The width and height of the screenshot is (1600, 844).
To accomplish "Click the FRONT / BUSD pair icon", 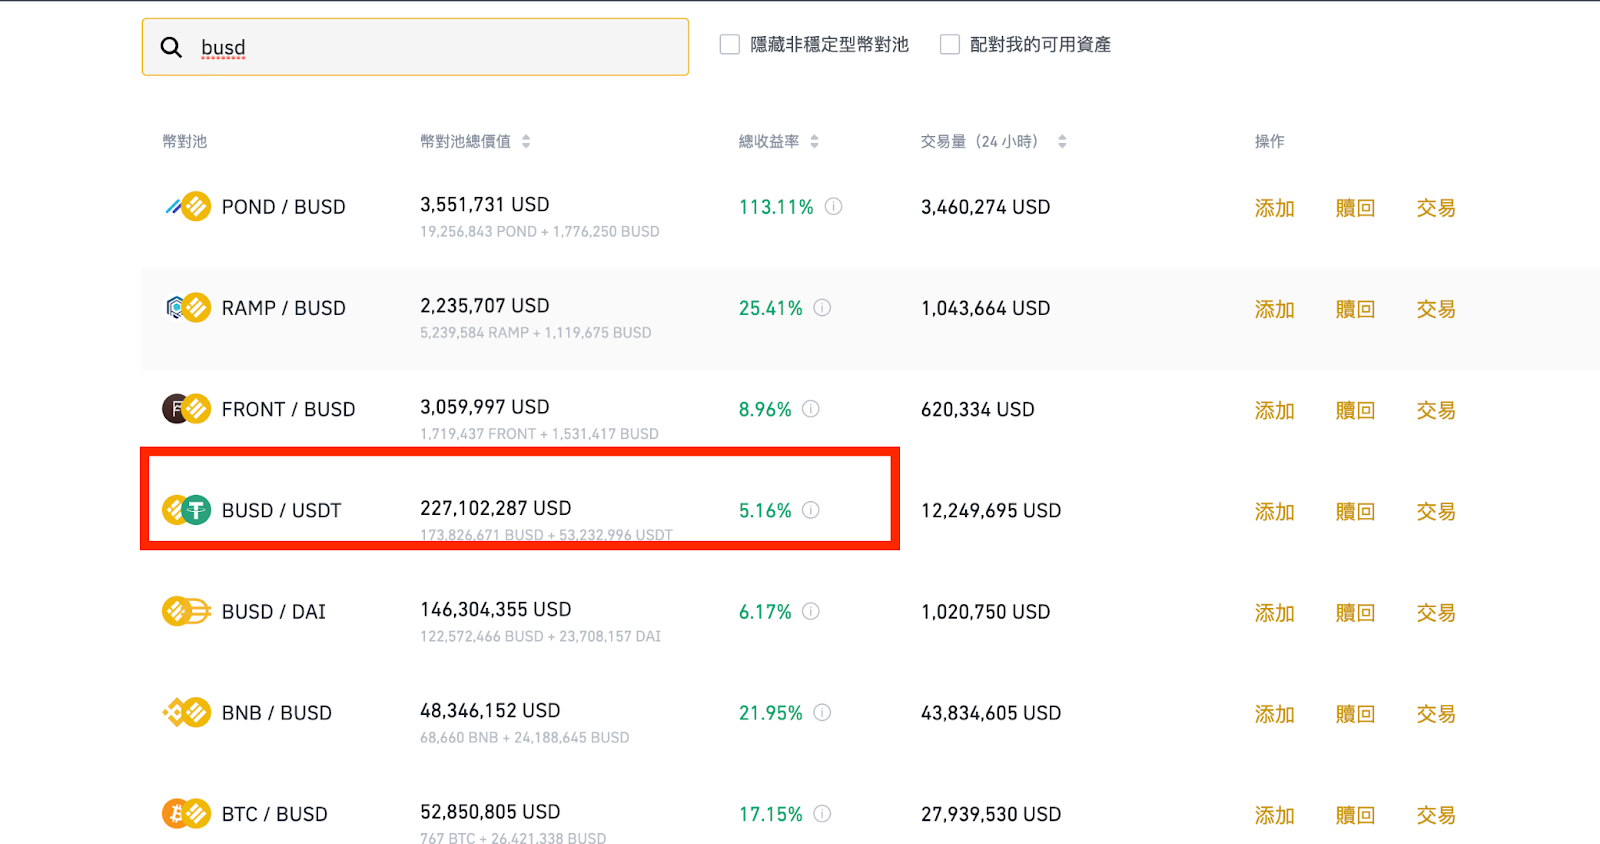I will tap(187, 409).
